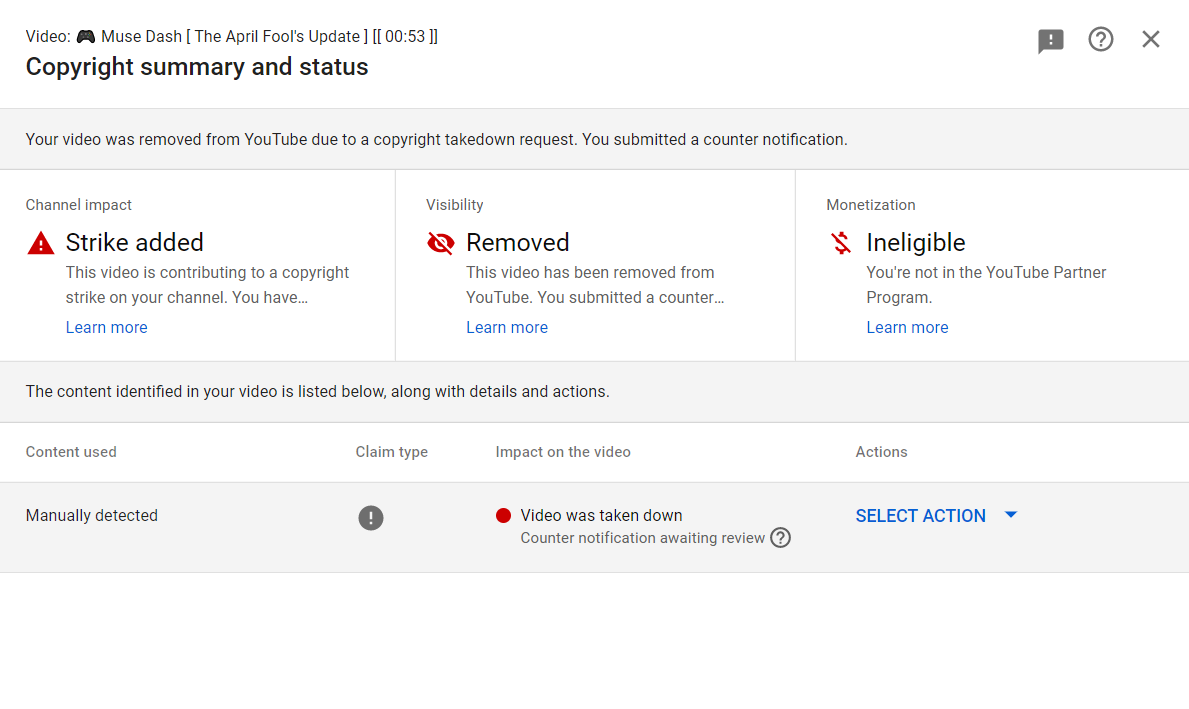1189x709 pixels.
Task: Click the crossed-out dollar Ineligible icon
Action: [x=841, y=243]
